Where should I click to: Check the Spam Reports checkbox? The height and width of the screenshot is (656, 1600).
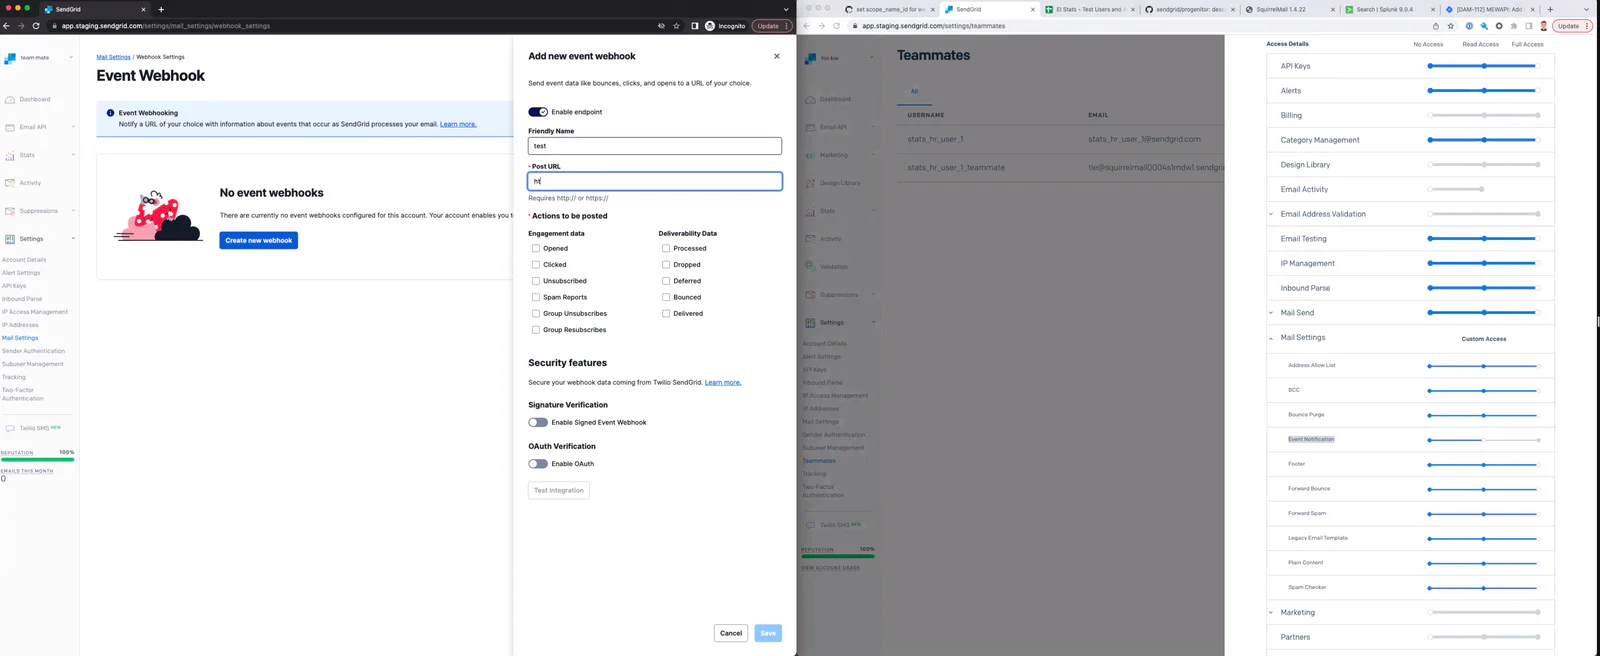coord(536,297)
